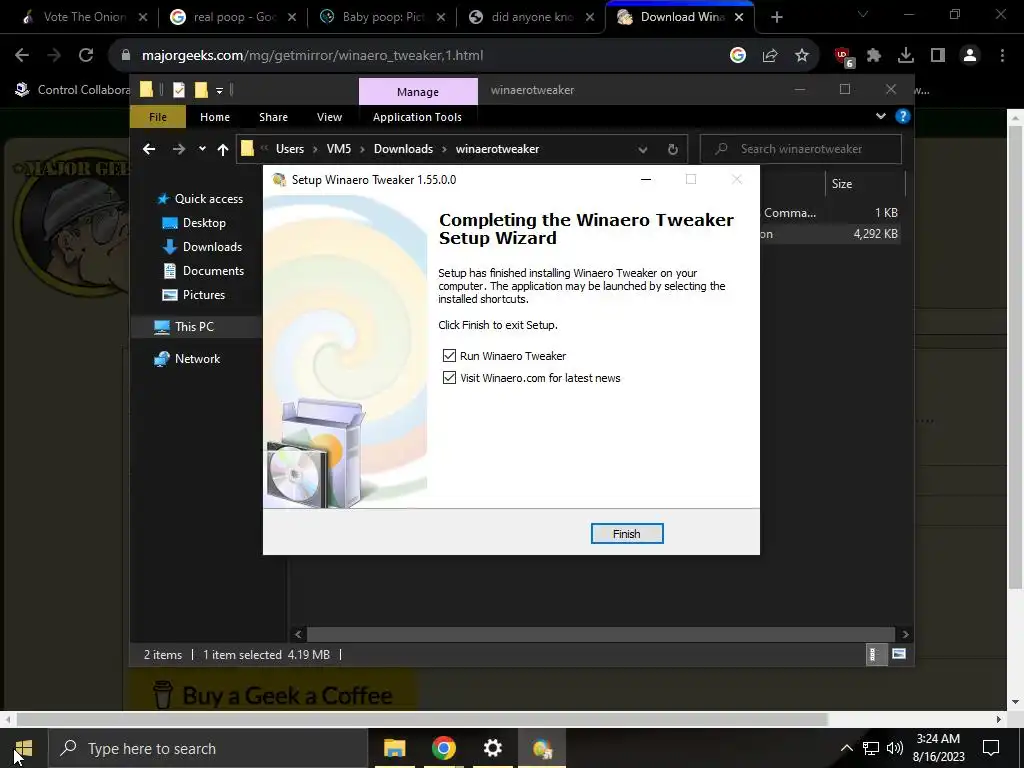Expand the address bar history dropdown
Viewport: 1024px width, 768px height.
click(643, 150)
